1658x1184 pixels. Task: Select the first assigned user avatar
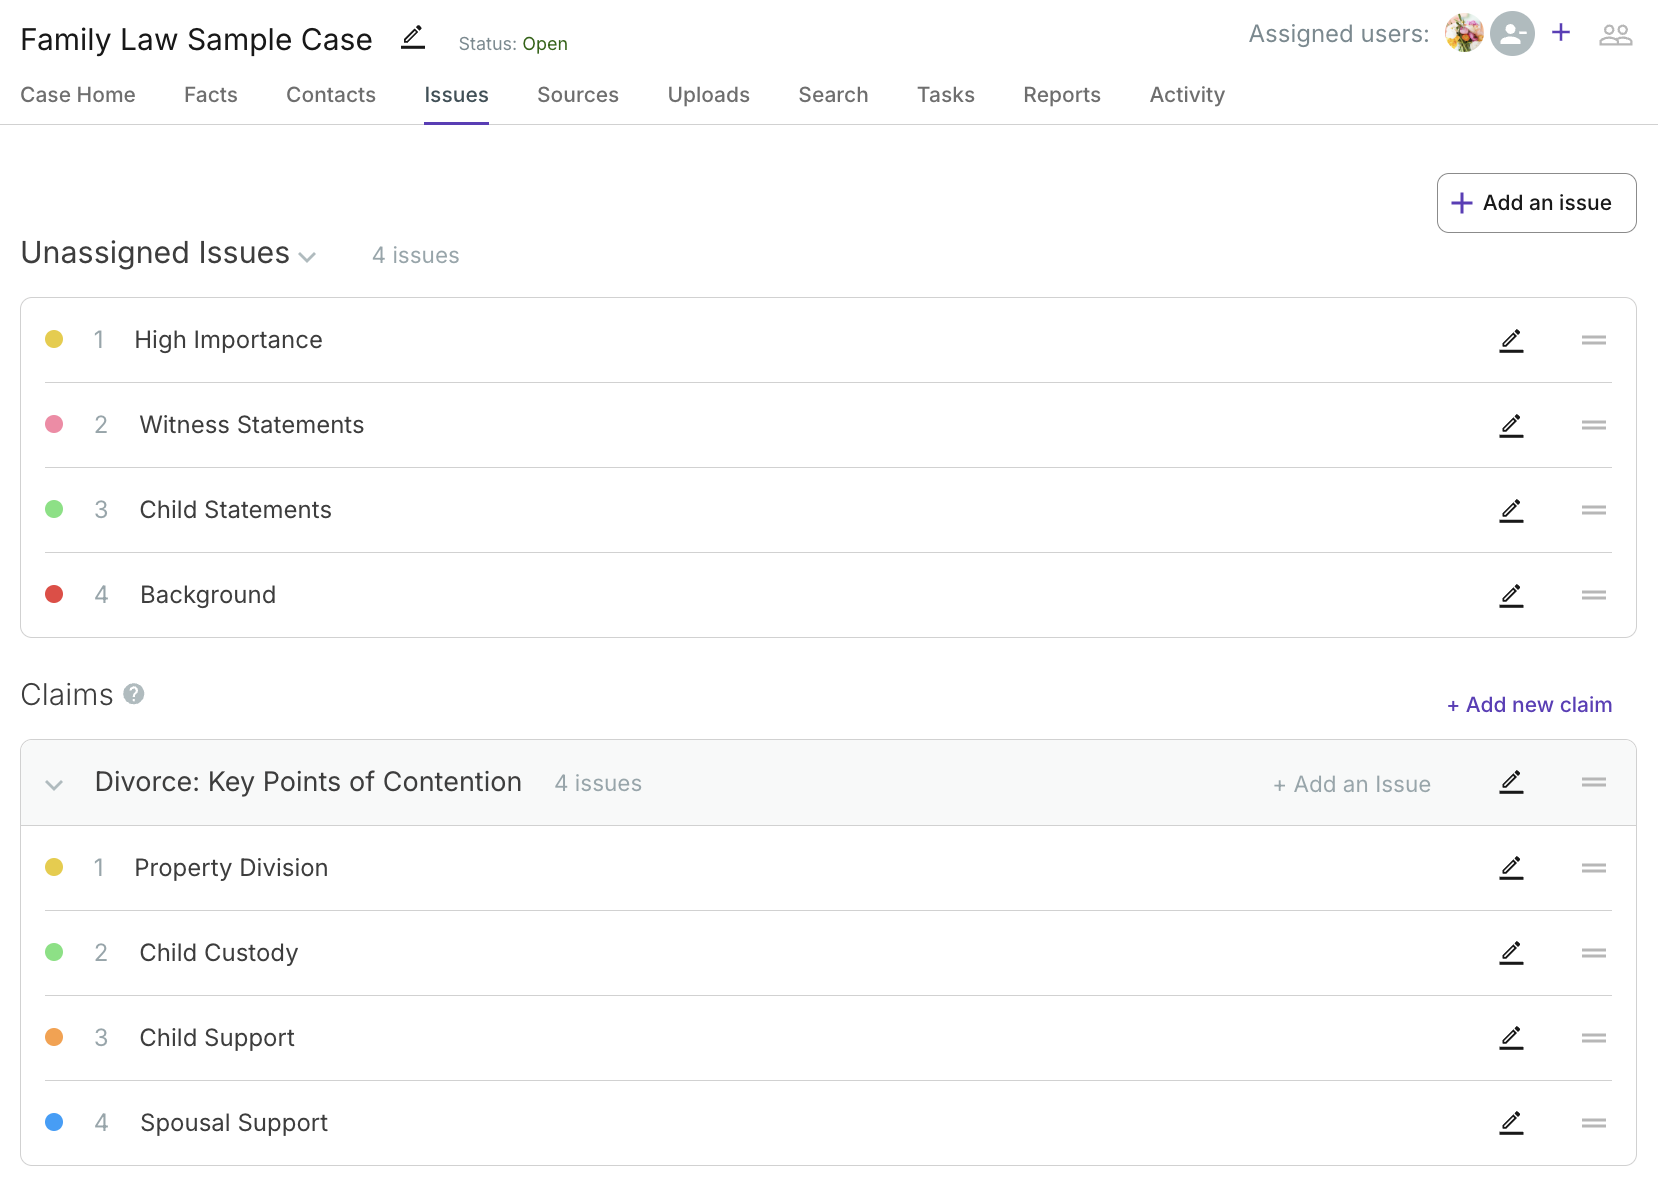tap(1463, 33)
